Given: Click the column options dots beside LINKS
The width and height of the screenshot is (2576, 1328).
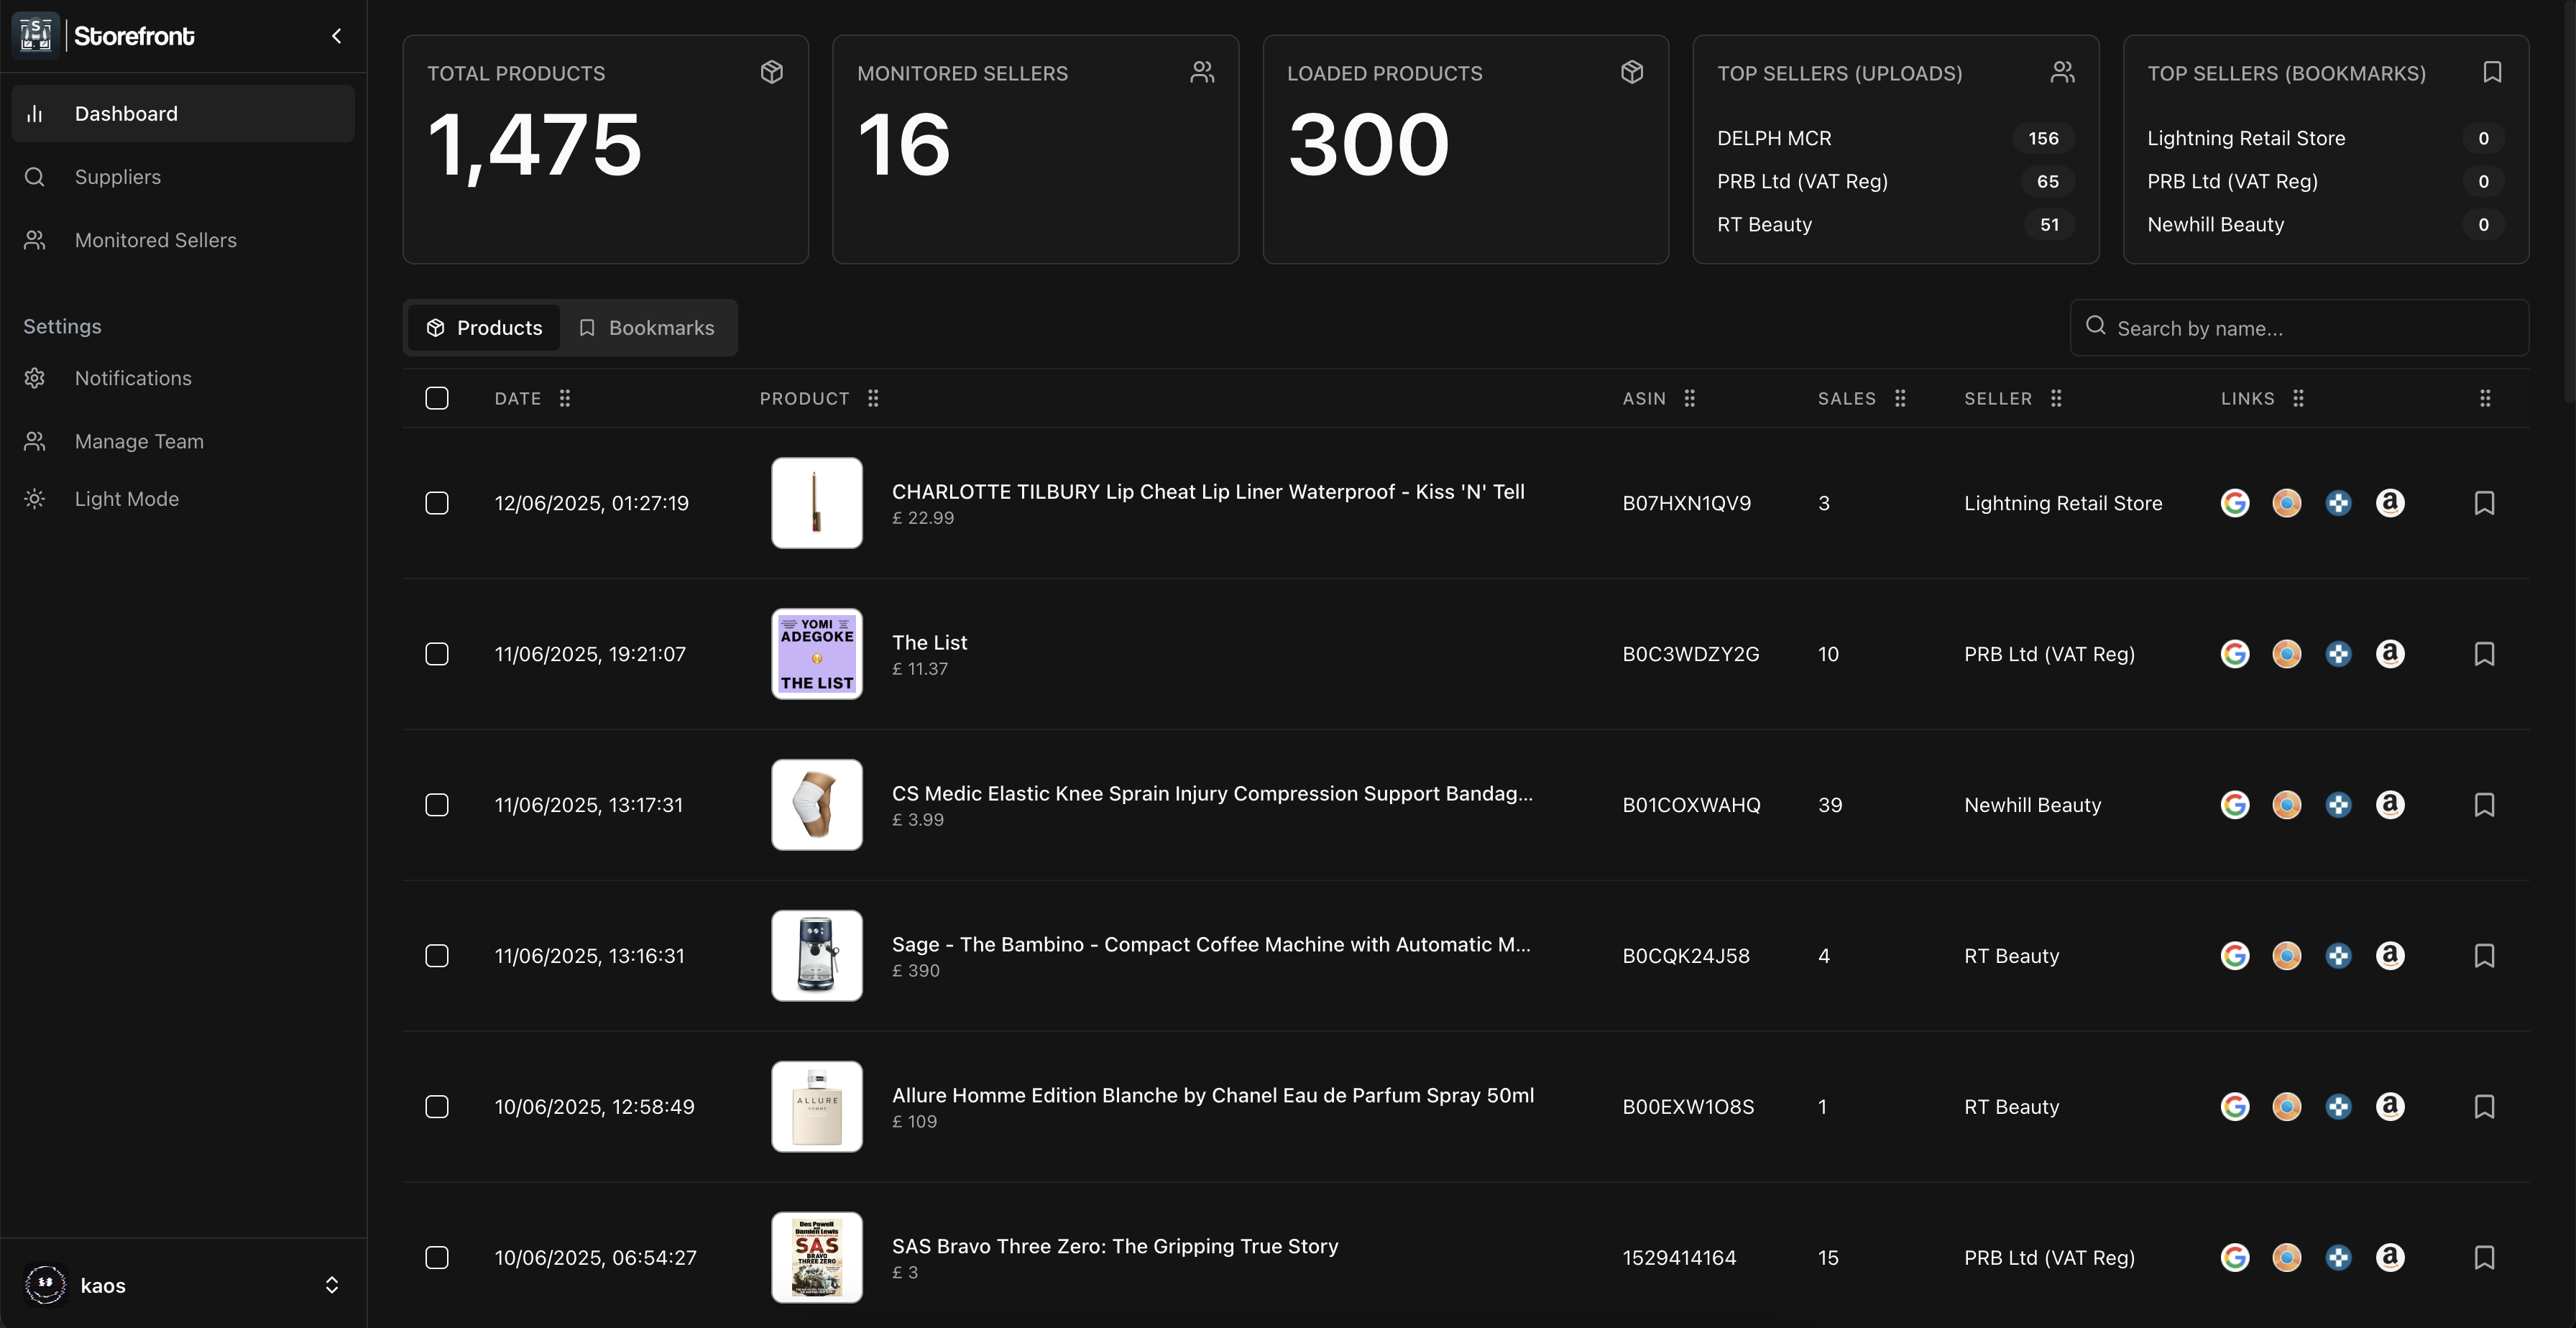Looking at the screenshot, I should pos(2298,398).
